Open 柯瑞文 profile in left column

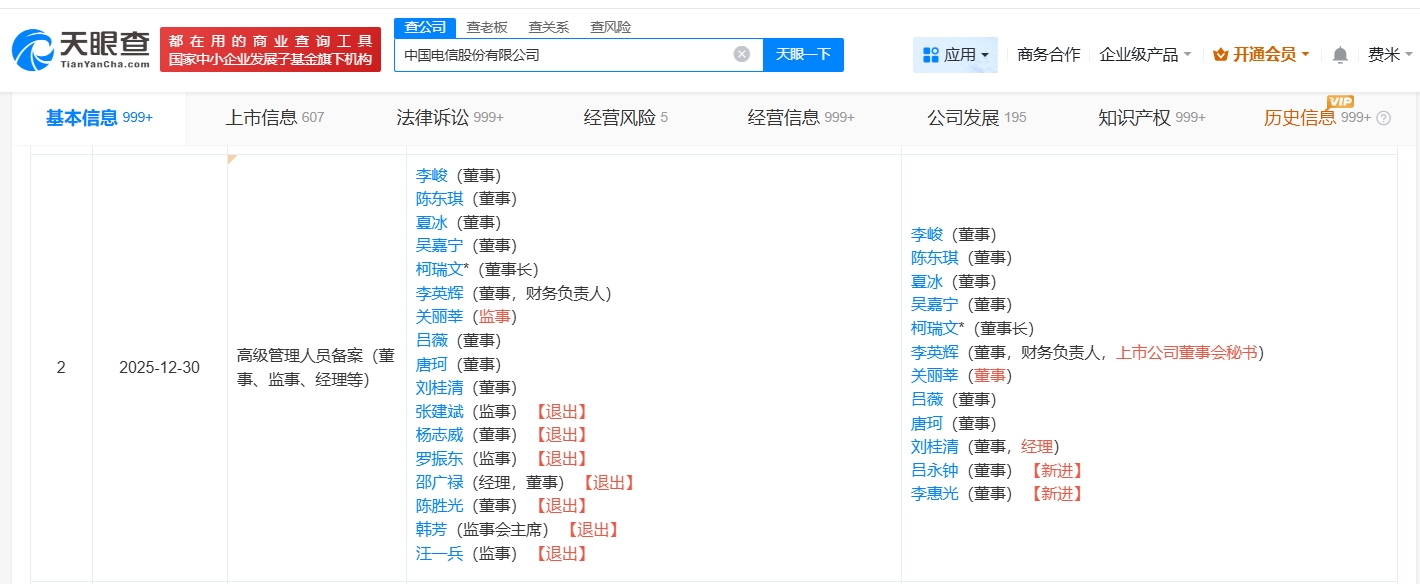(439, 269)
